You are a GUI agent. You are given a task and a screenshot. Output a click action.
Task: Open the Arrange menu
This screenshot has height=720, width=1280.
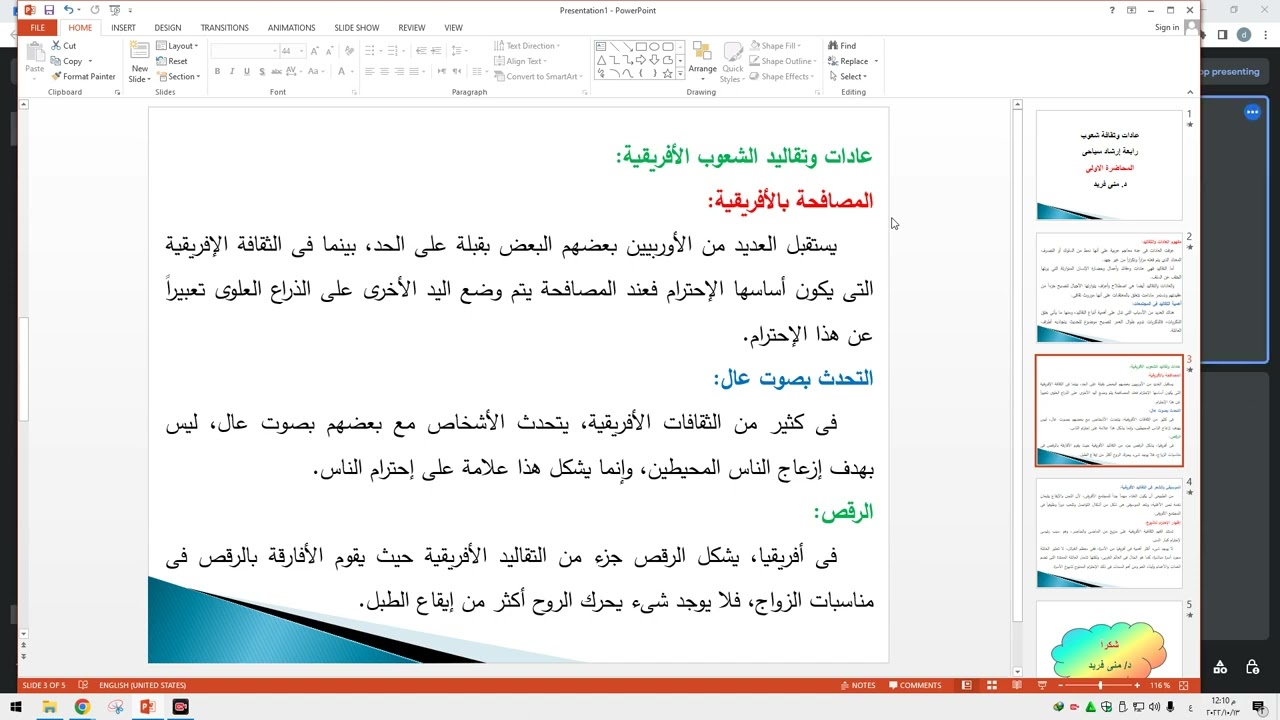(x=702, y=62)
